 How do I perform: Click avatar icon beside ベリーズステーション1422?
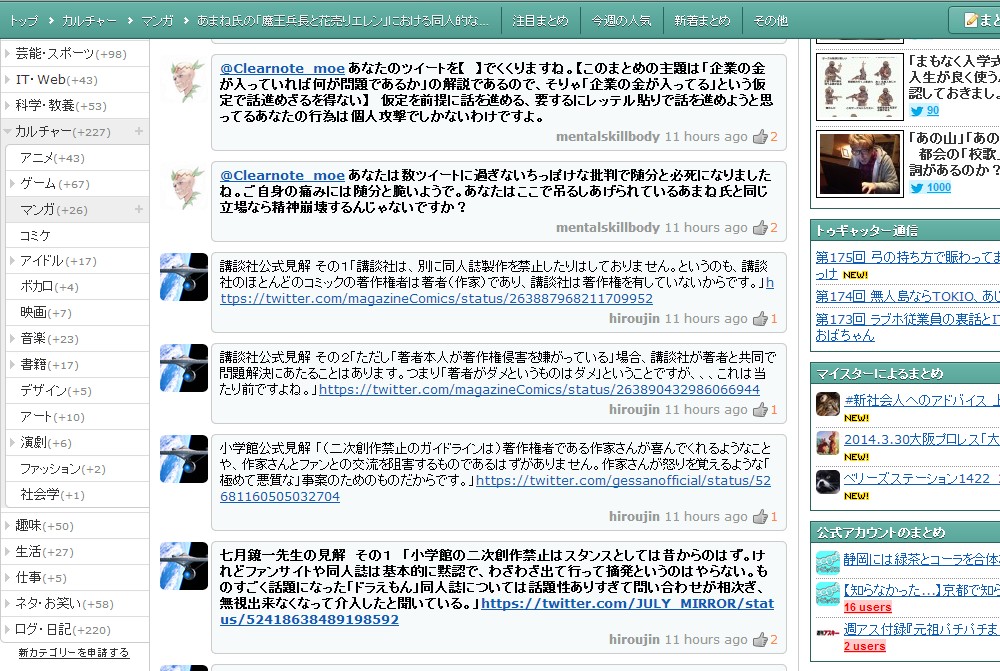(828, 482)
